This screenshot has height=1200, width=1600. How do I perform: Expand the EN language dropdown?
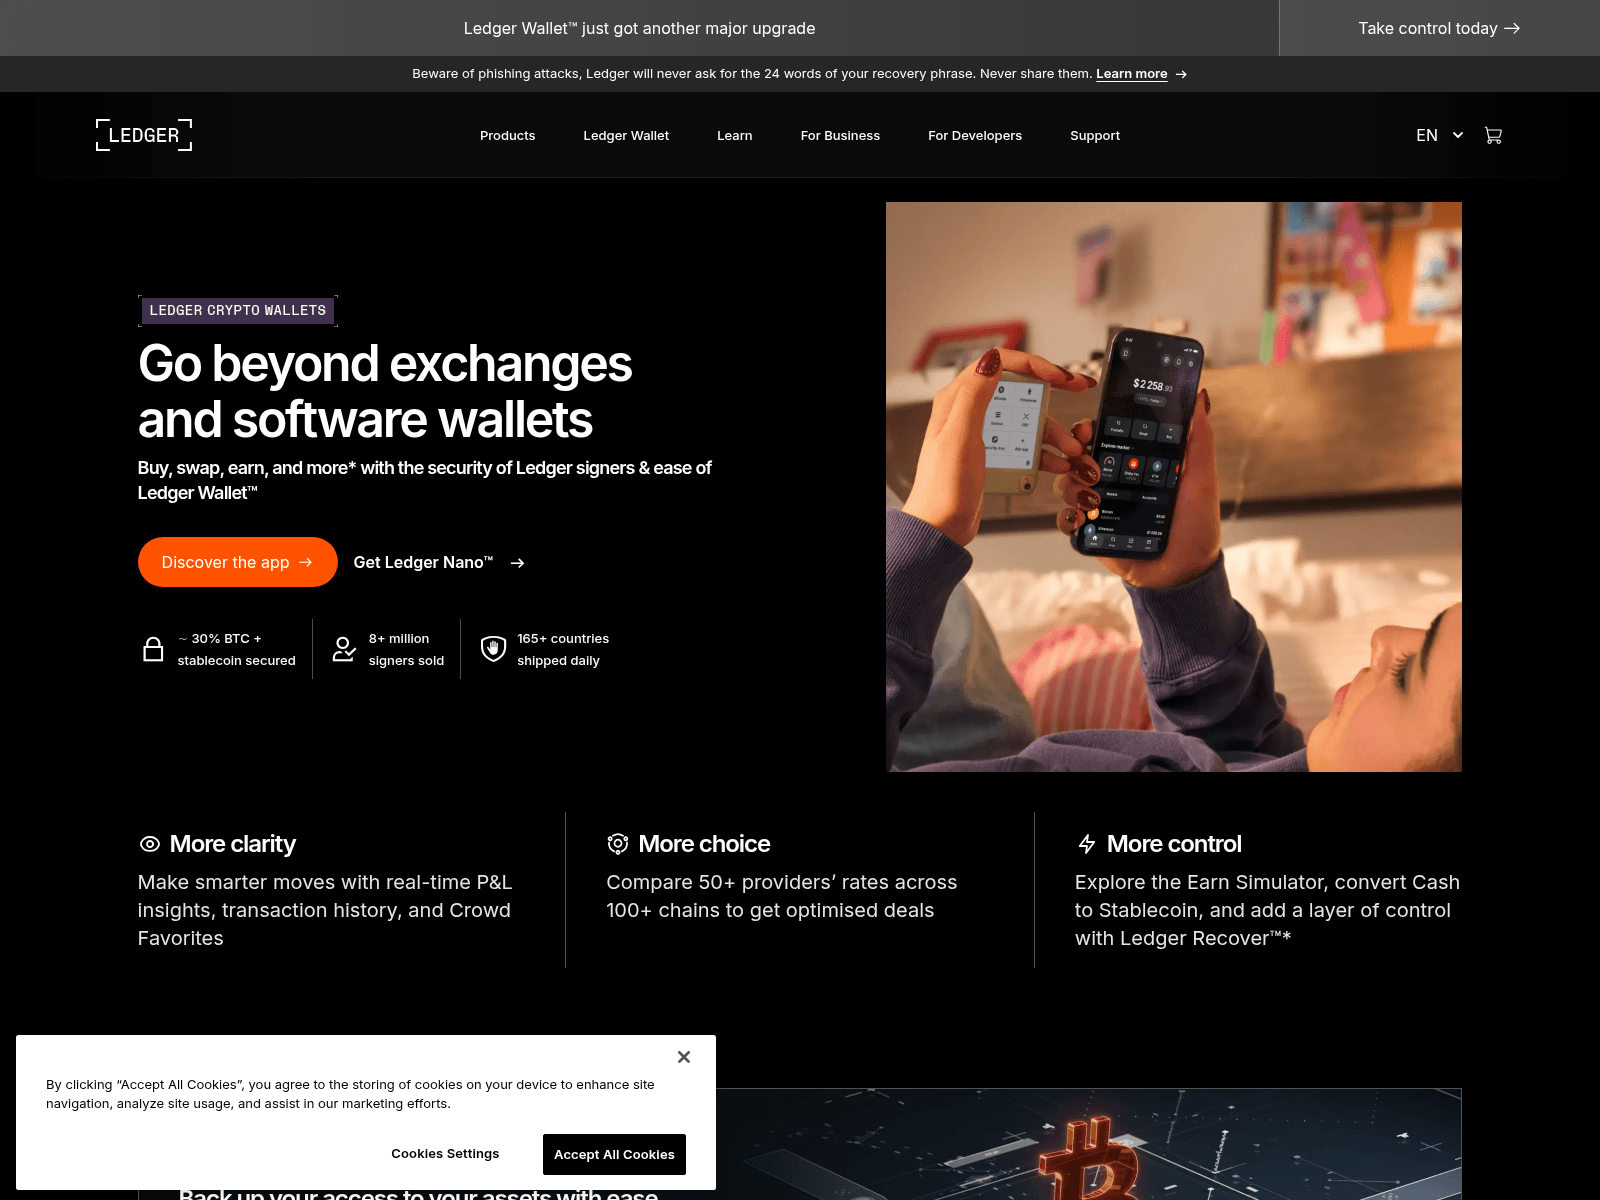pos(1440,135)
